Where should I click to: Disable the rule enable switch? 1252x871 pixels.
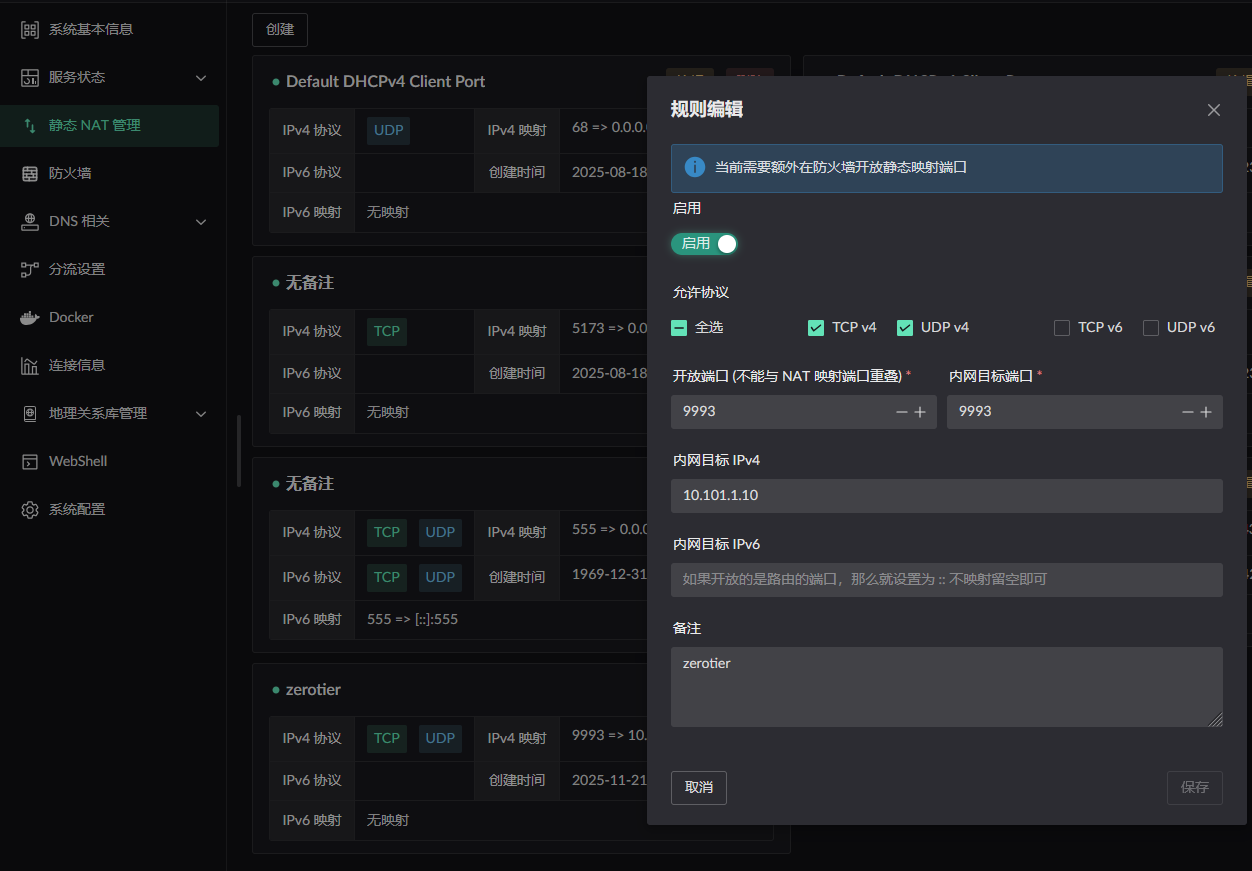pos(705,244)
